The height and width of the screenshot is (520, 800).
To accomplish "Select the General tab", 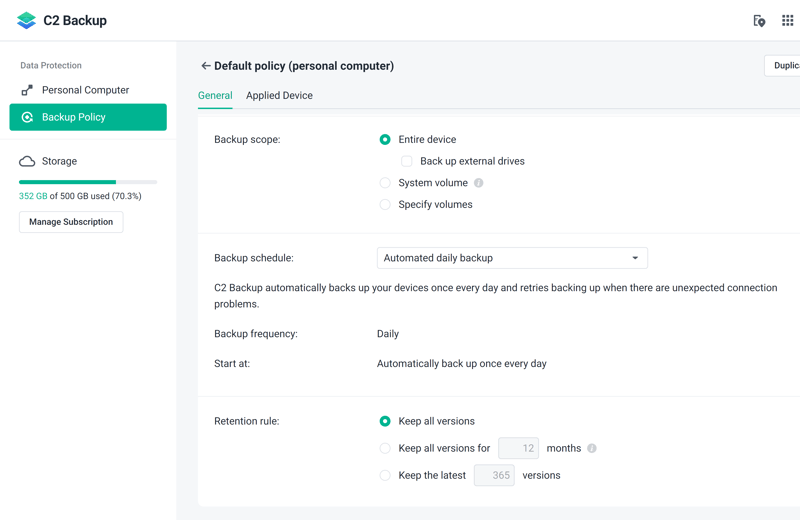I will [215, 96].
